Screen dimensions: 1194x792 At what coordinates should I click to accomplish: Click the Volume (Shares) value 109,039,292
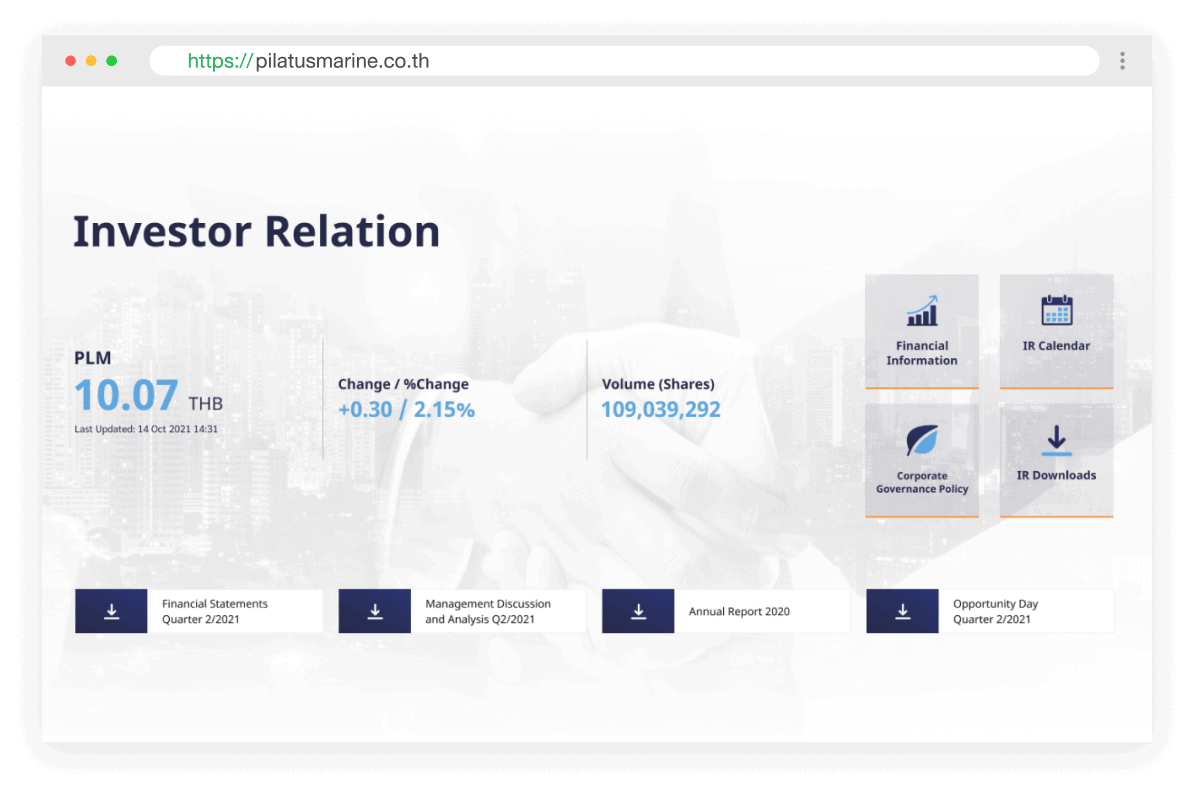[660, 409]
